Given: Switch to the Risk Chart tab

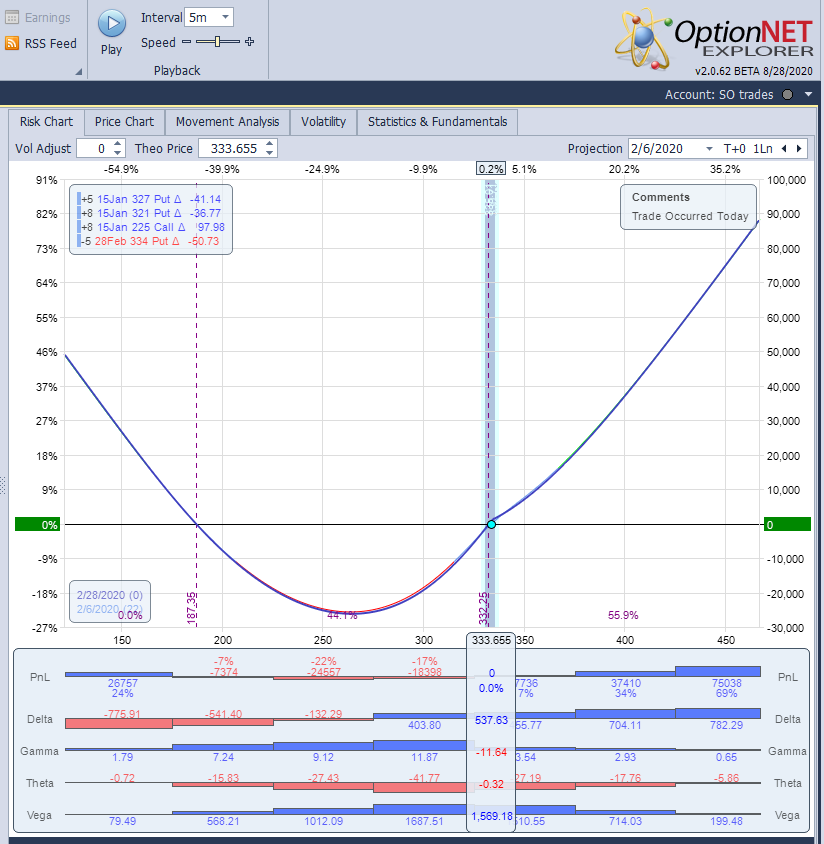Looking at the screenshot, I should pos(46,122).
